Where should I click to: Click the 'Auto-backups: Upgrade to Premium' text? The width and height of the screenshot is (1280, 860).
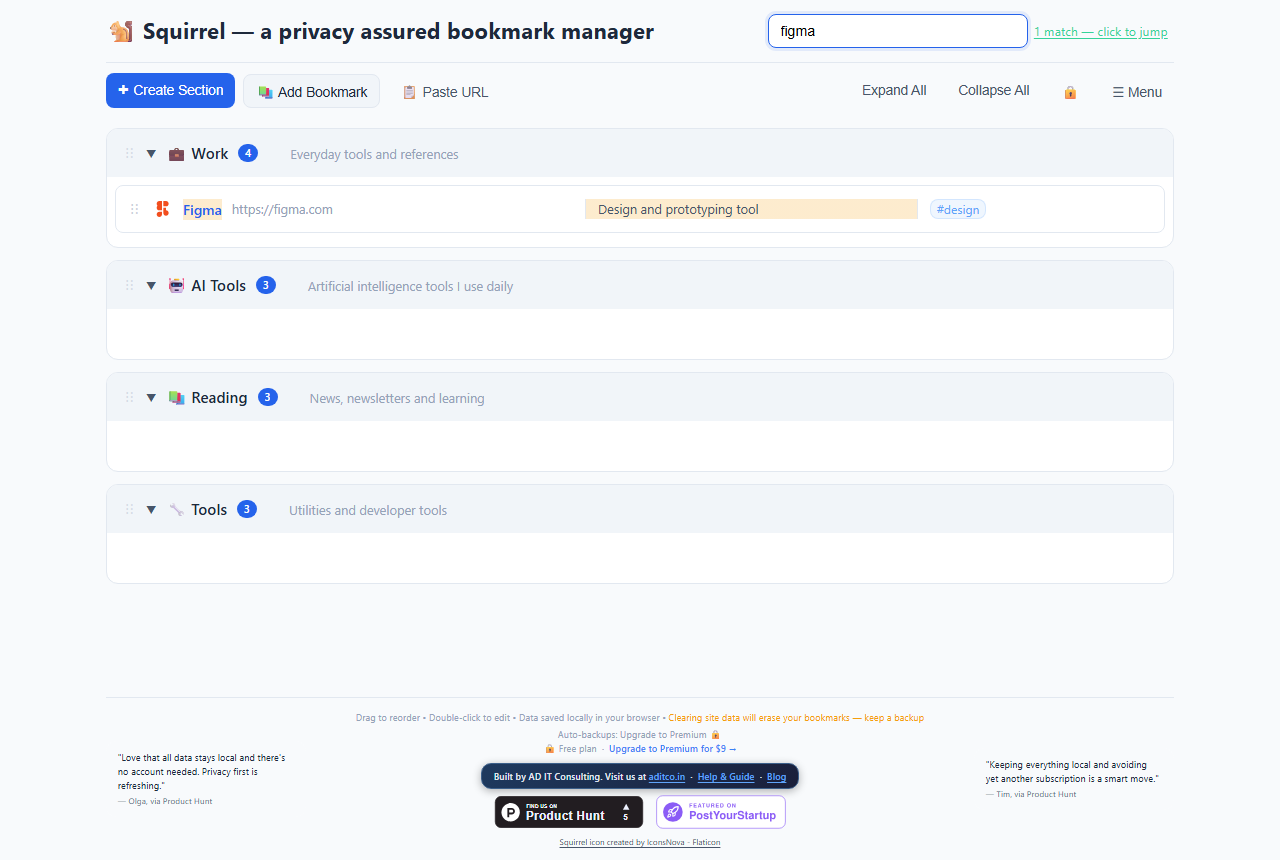click(640, 735)
